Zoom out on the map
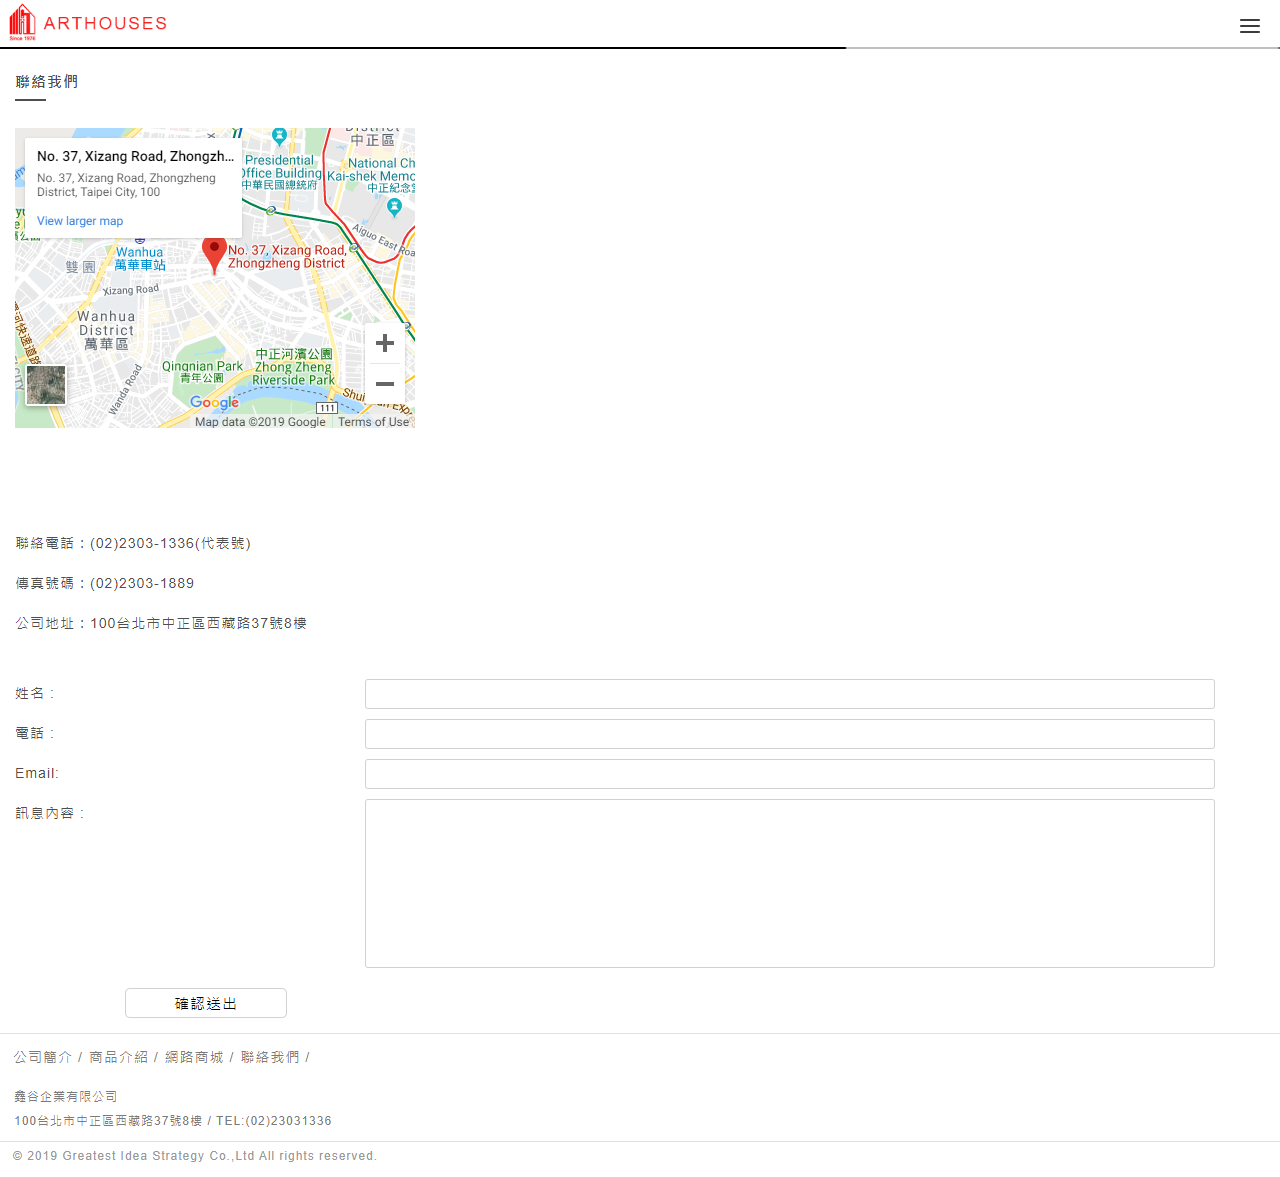Image resolution: width=1280 pixels, height=1177 pixels. point(385,384)
